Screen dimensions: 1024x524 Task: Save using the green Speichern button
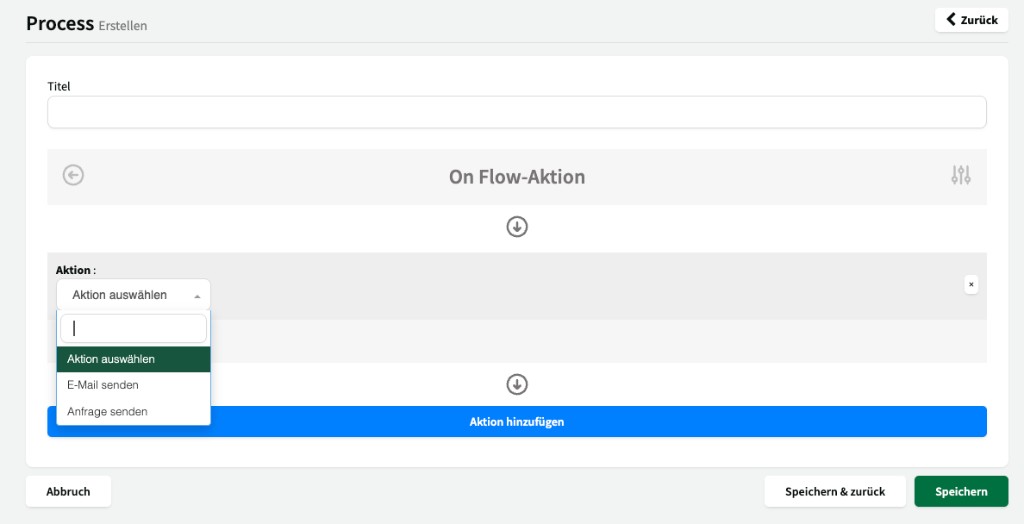click(961, 491)
